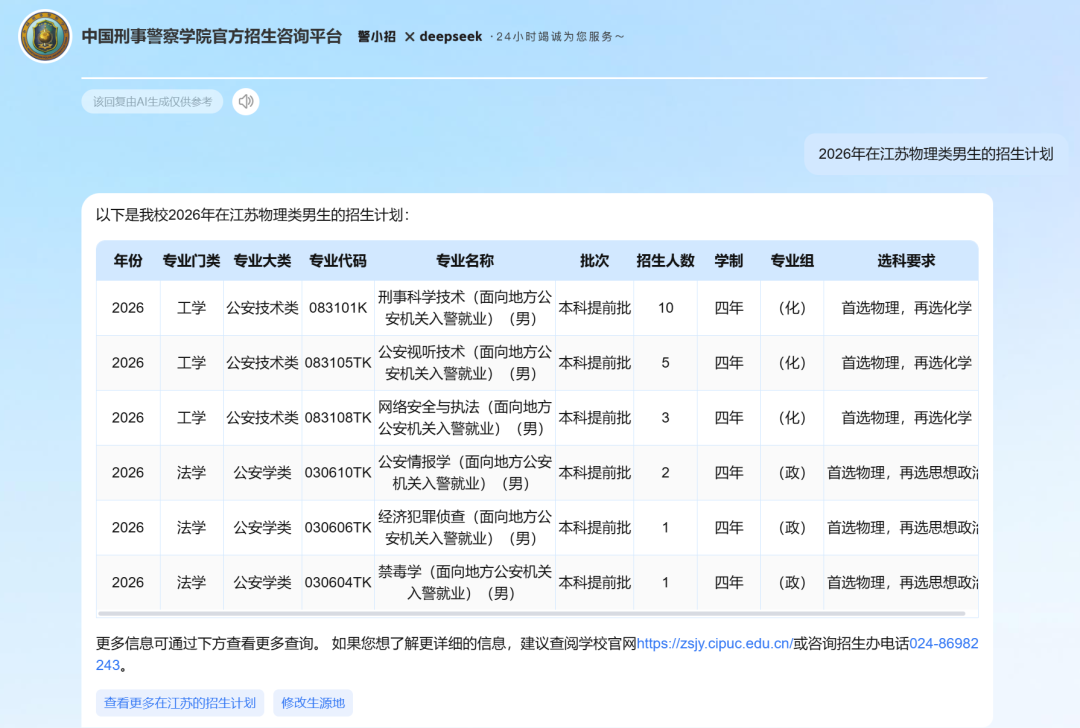View more Jiangsu enrollment plans button
Image resolution: width=1080 pixels, height=728 pixels.
pyautogui.click(x=180, y=703)
